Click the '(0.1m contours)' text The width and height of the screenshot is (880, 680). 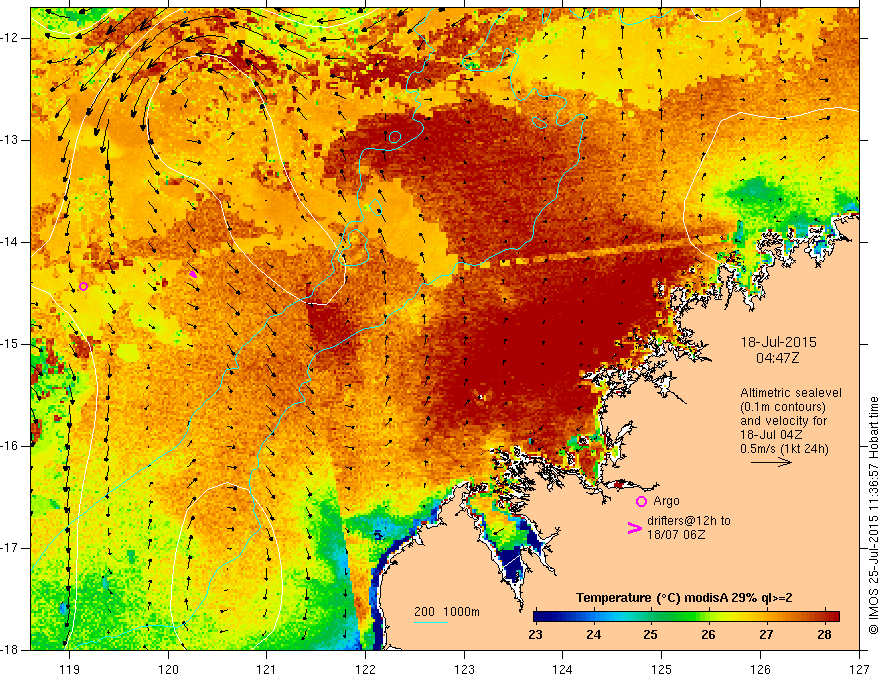coord(783,407)
